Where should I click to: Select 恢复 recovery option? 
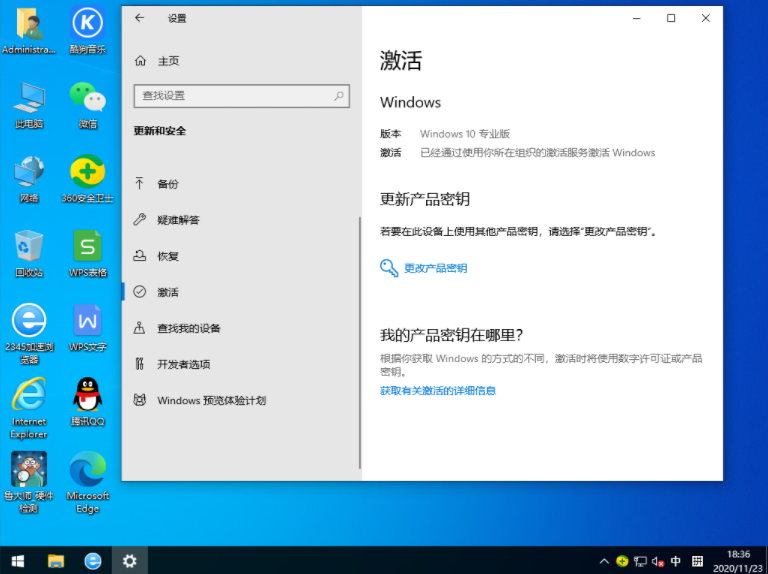[168, 256]
